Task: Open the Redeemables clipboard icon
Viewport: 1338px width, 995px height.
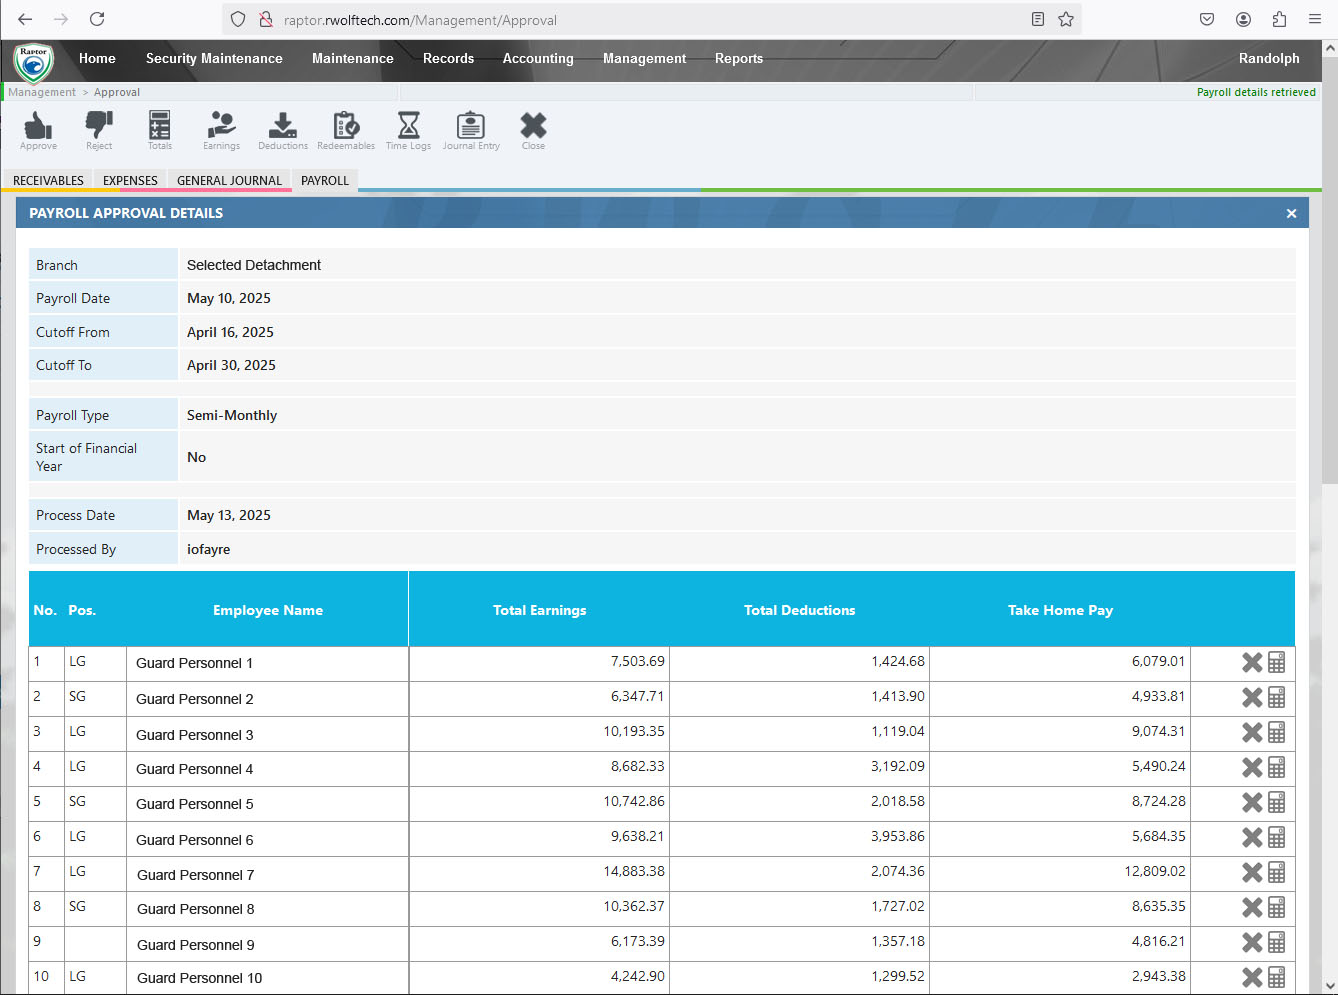Action: 346,127
